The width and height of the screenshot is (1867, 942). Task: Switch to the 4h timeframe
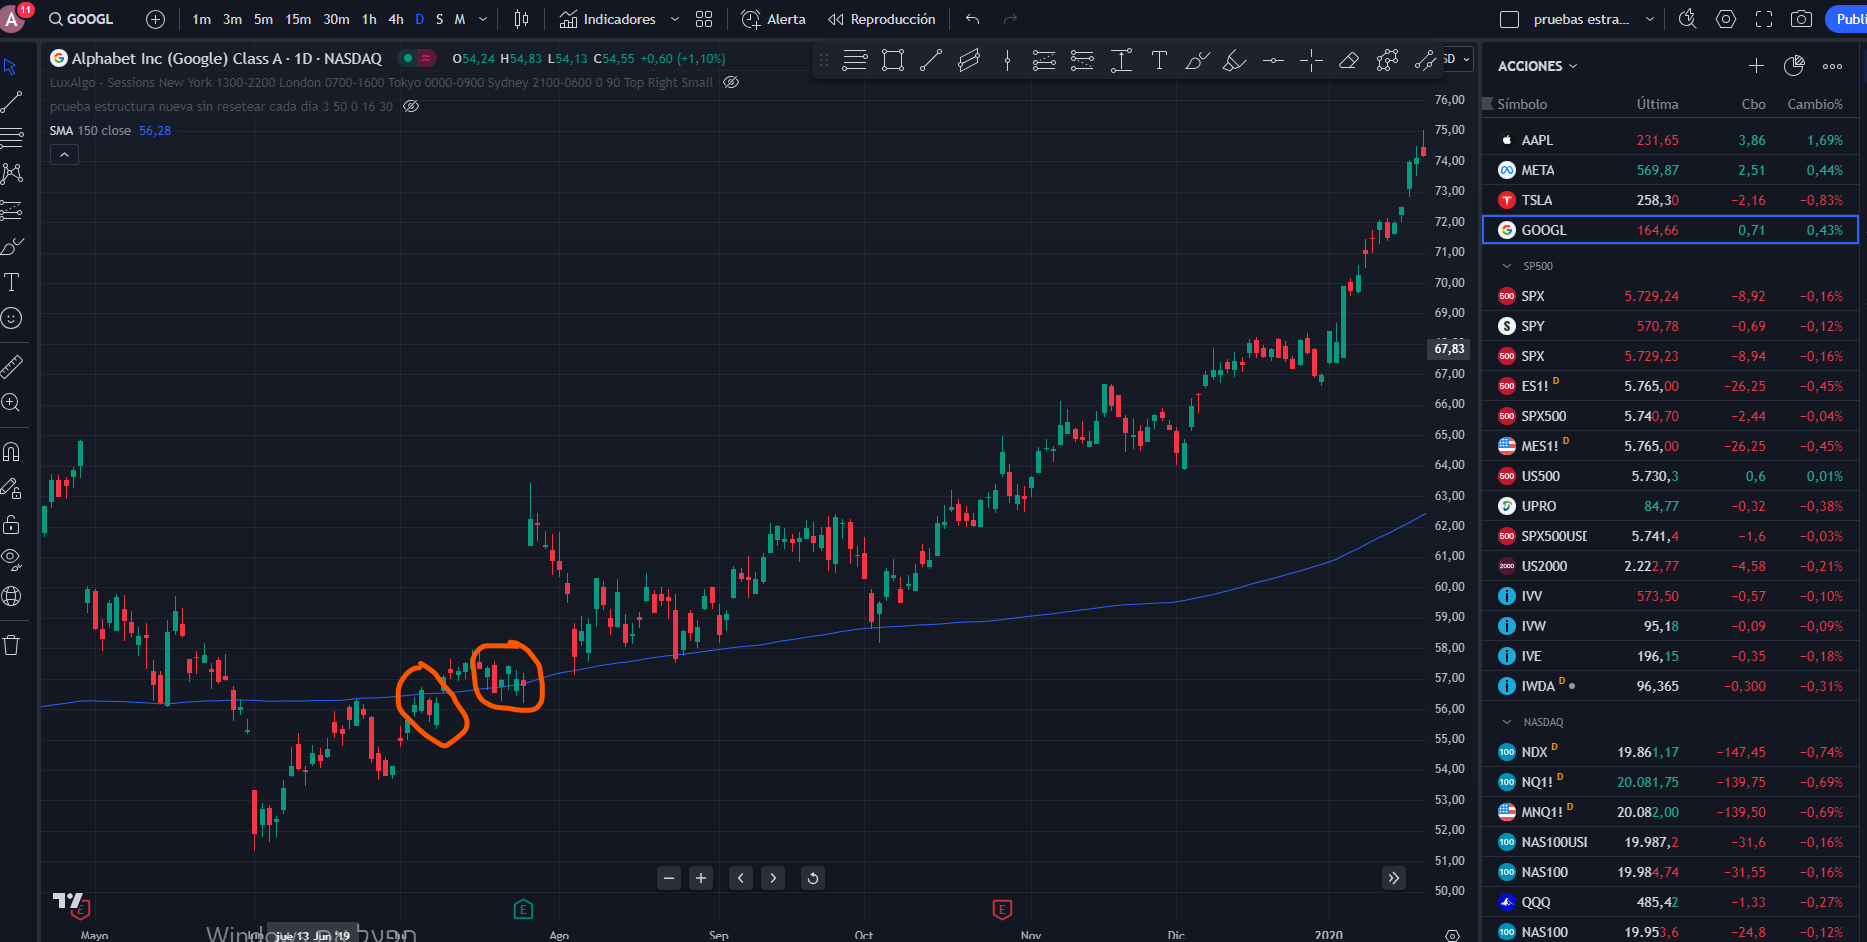coord(396,19)
